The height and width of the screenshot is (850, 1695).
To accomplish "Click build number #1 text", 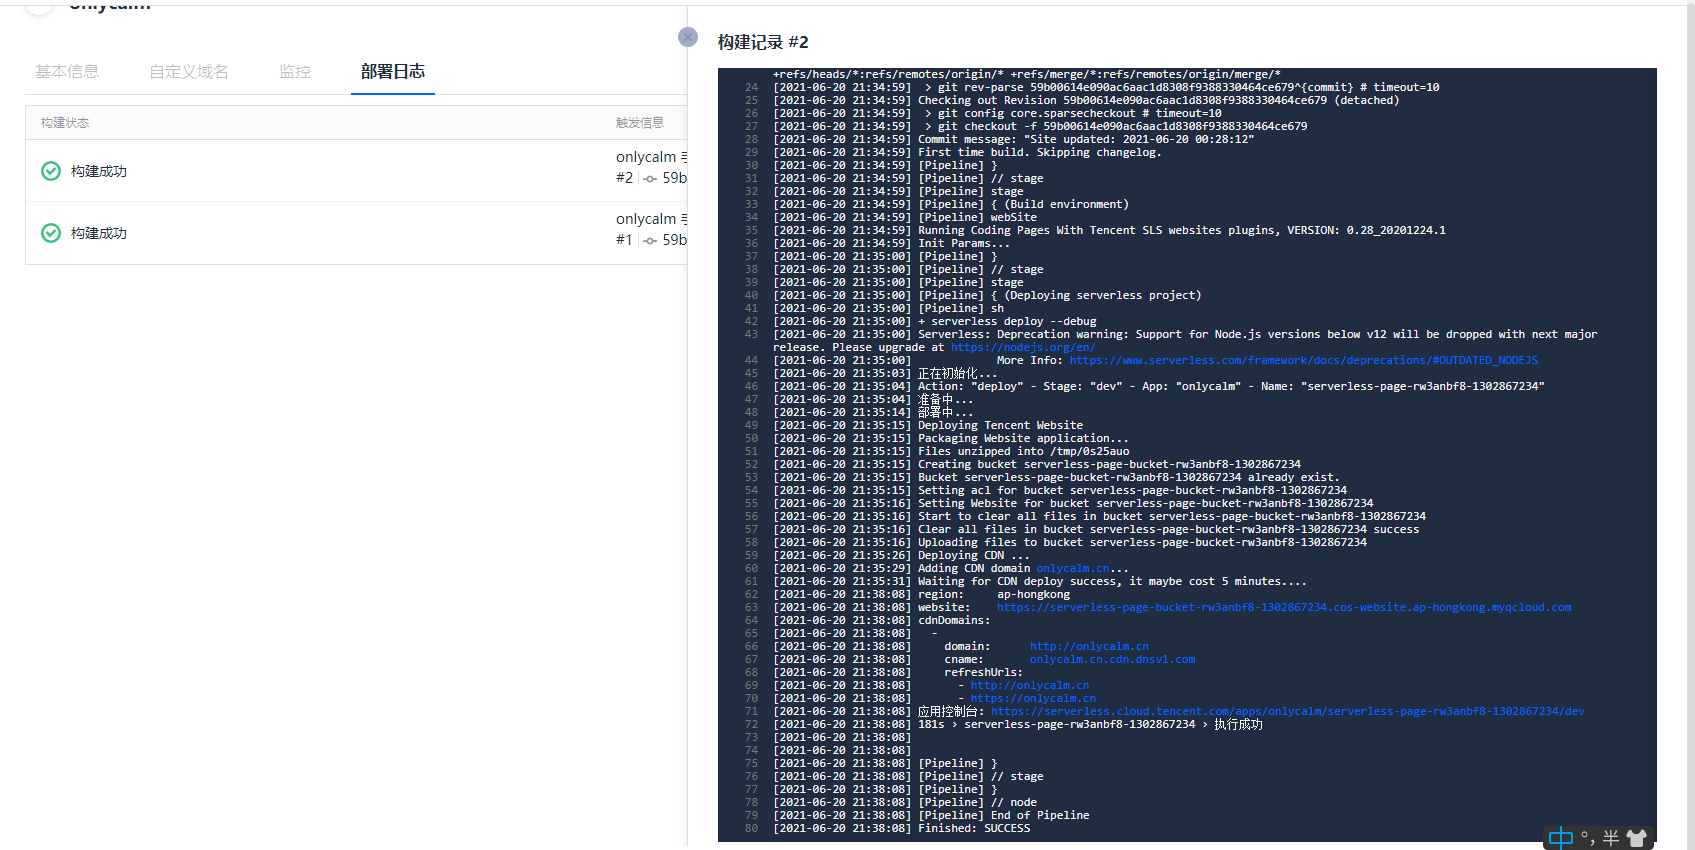I will (624, 240).
